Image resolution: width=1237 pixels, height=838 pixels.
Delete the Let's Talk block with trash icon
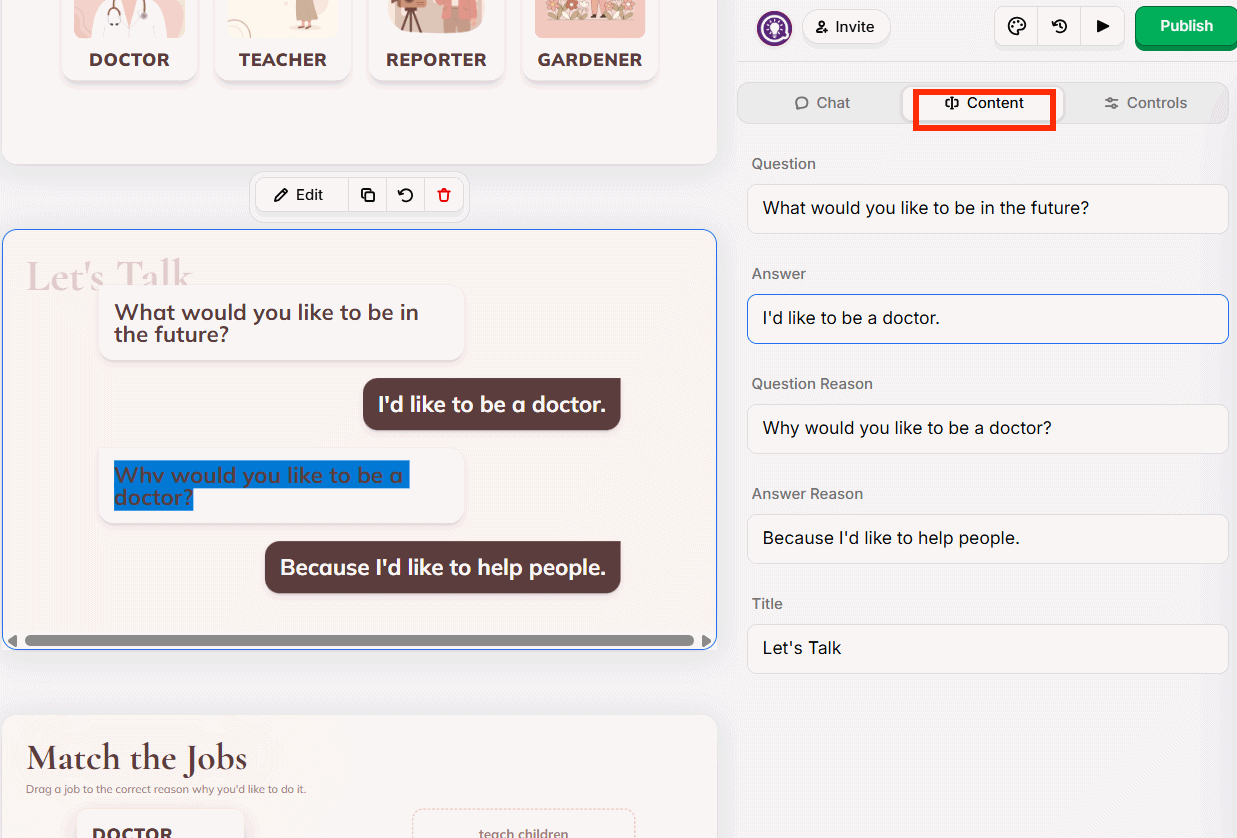pos(443,194)
